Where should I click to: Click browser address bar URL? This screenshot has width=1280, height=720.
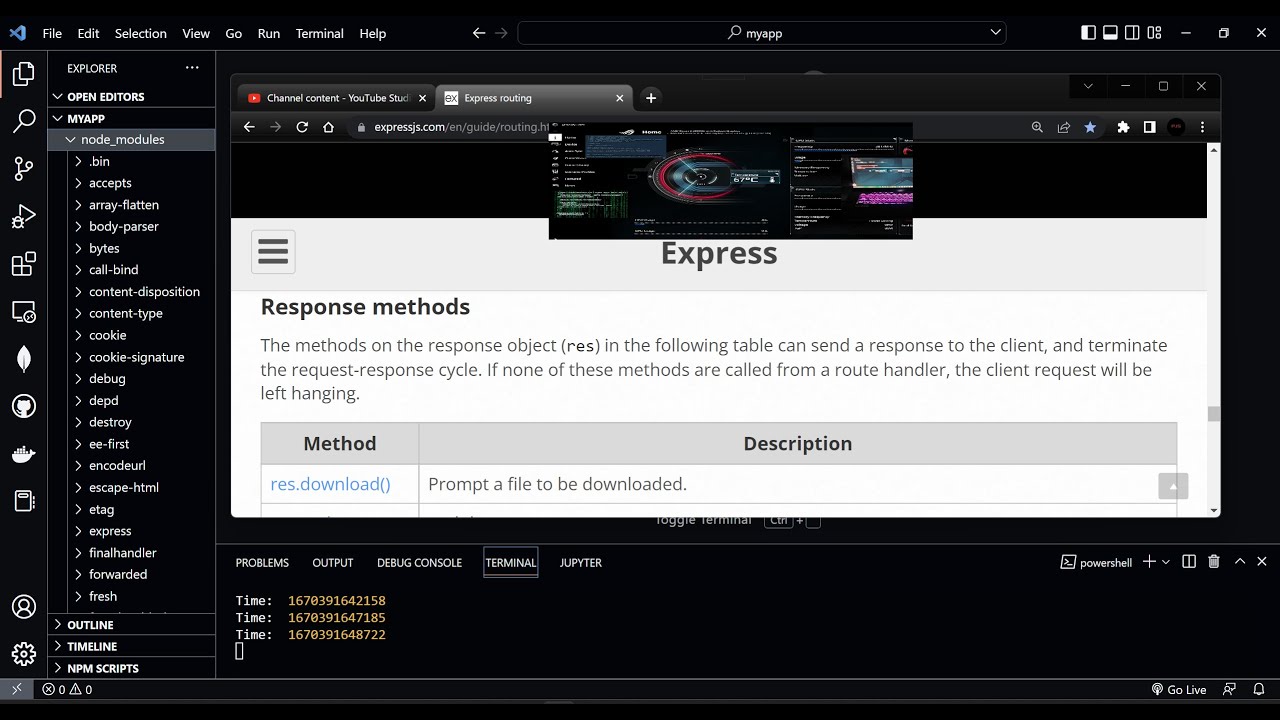coord(462,127)
